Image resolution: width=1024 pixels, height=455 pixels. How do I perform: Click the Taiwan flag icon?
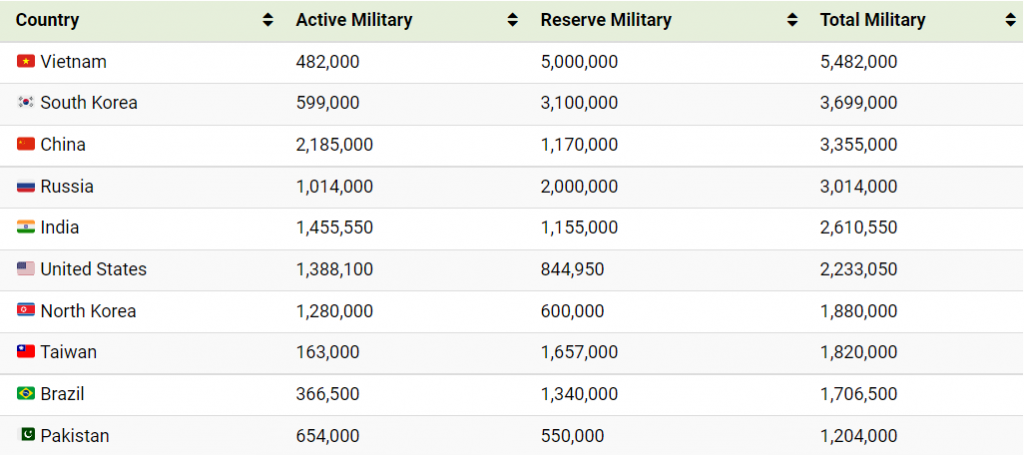26,352
